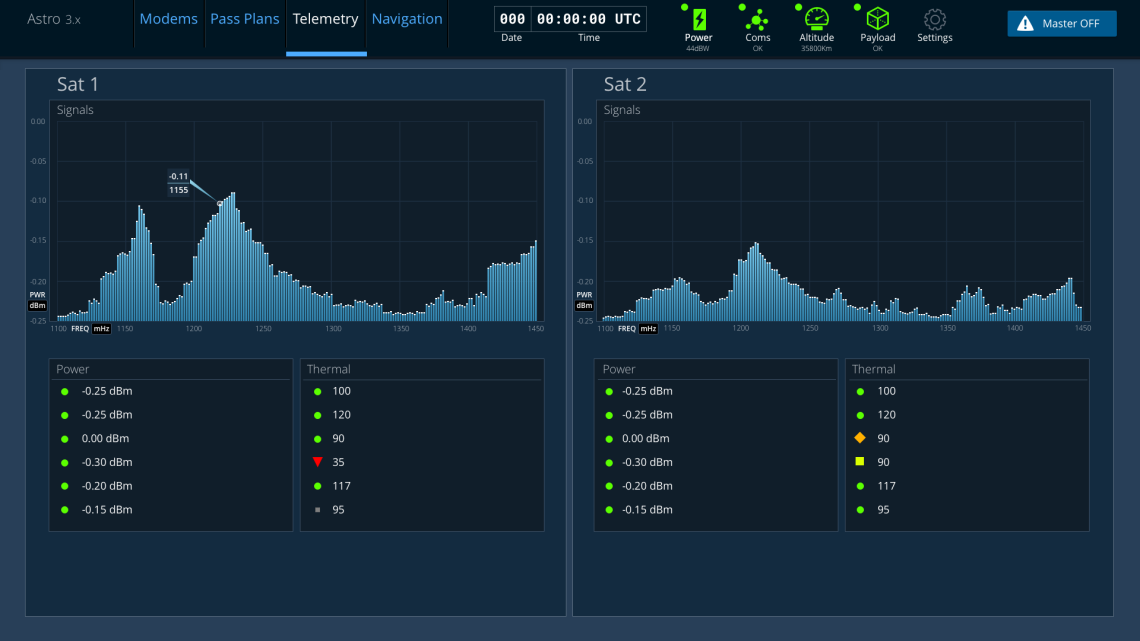1140x641 pixels.
Task: Open the Power status icon
Action: click(699, 20)
